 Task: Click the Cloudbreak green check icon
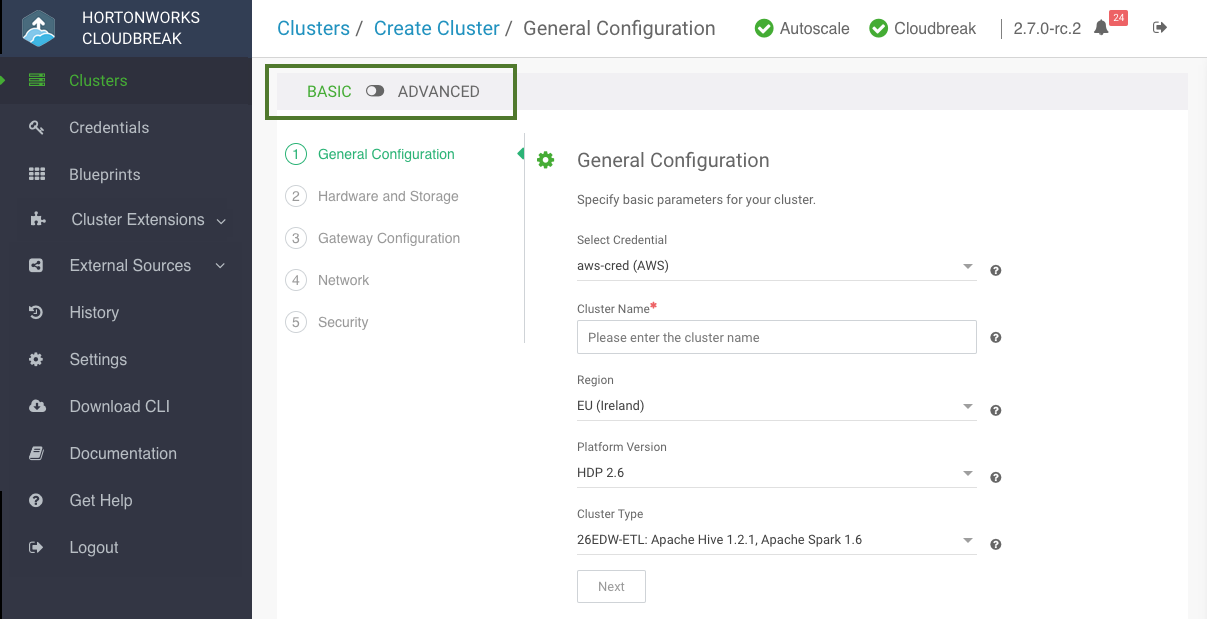tap(879, 29)
